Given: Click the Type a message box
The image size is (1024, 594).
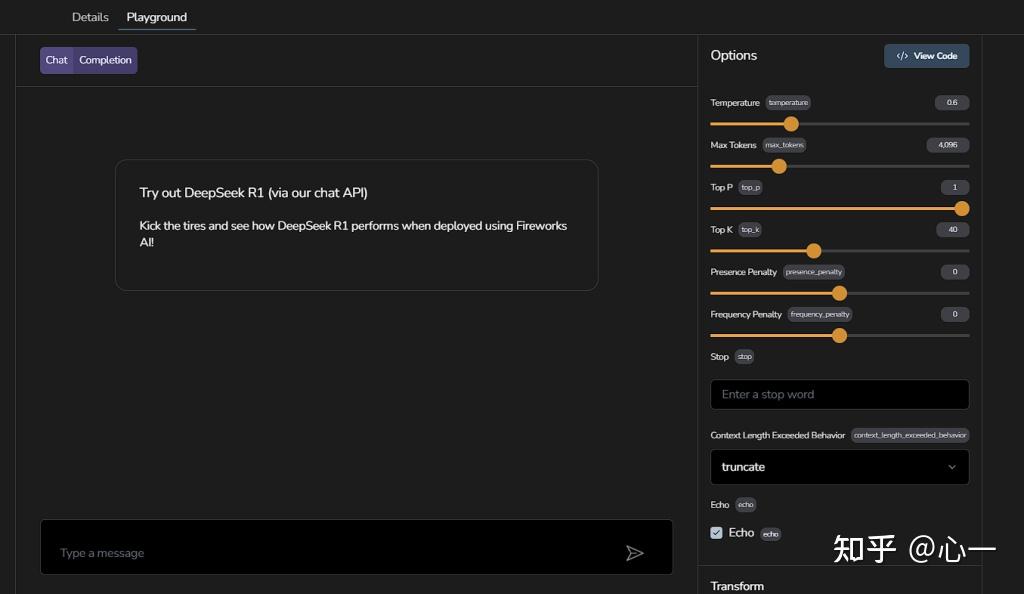Looking at the screenshot, I should coord(330,553).
